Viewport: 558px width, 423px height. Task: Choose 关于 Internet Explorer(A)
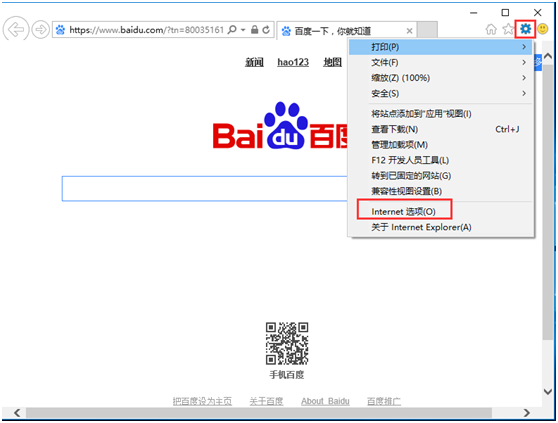440,227
